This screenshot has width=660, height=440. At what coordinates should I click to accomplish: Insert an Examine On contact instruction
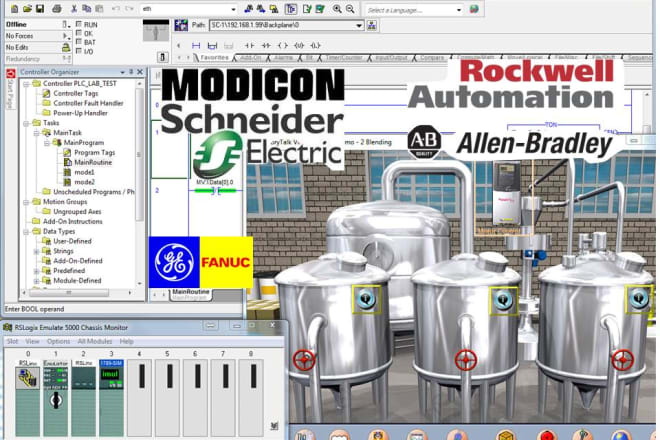click(x=249, y=45)
